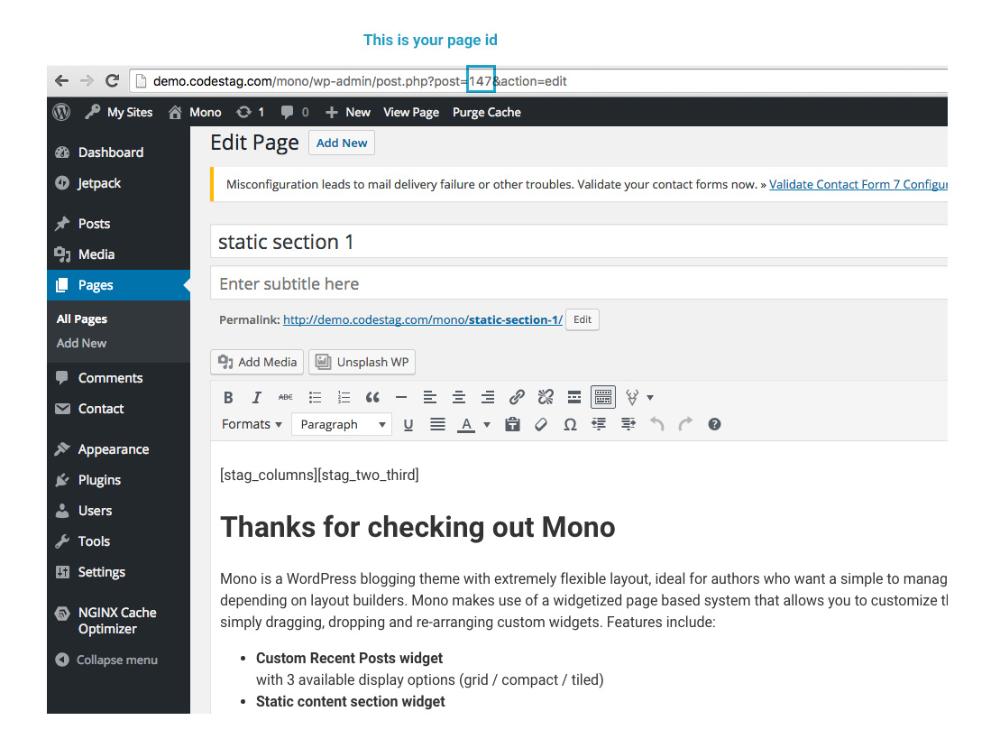The image size is (1000, 748).
Task: Click the page title field 'static section 1'
Action: (578, 242)
